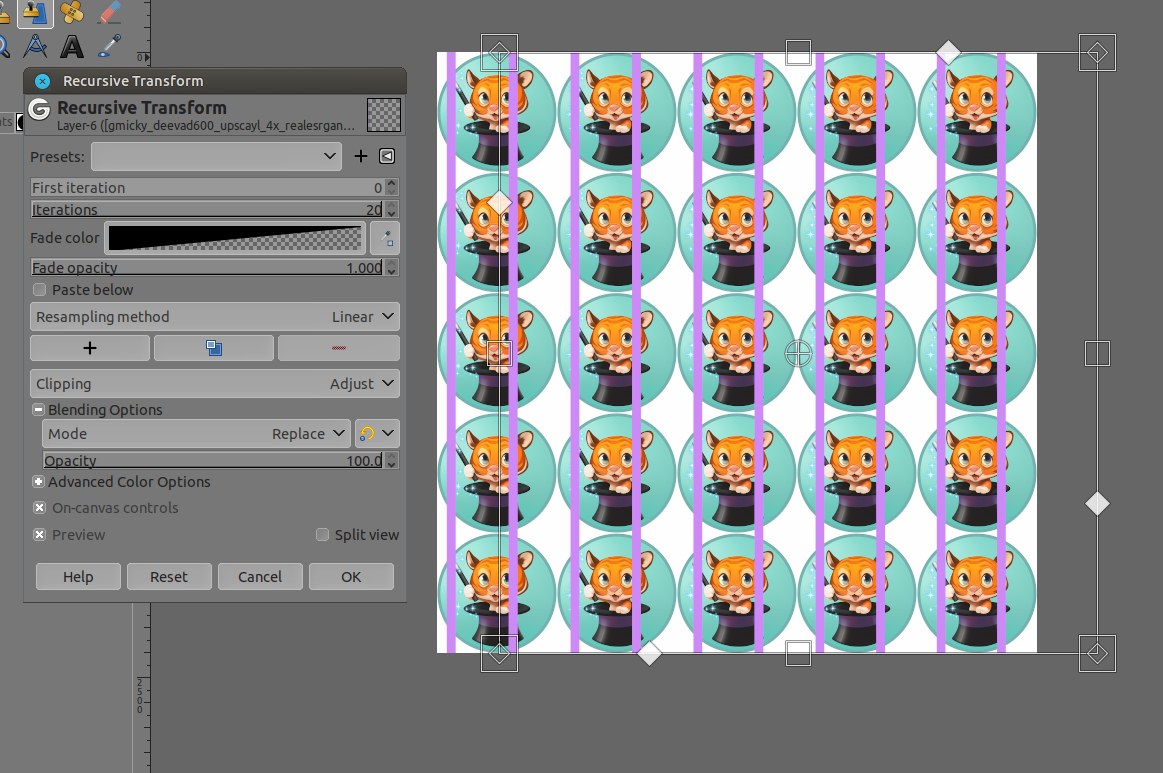1163x773 pixels.
Task: Pick fade color from the image
Action: tap(386, 238)
